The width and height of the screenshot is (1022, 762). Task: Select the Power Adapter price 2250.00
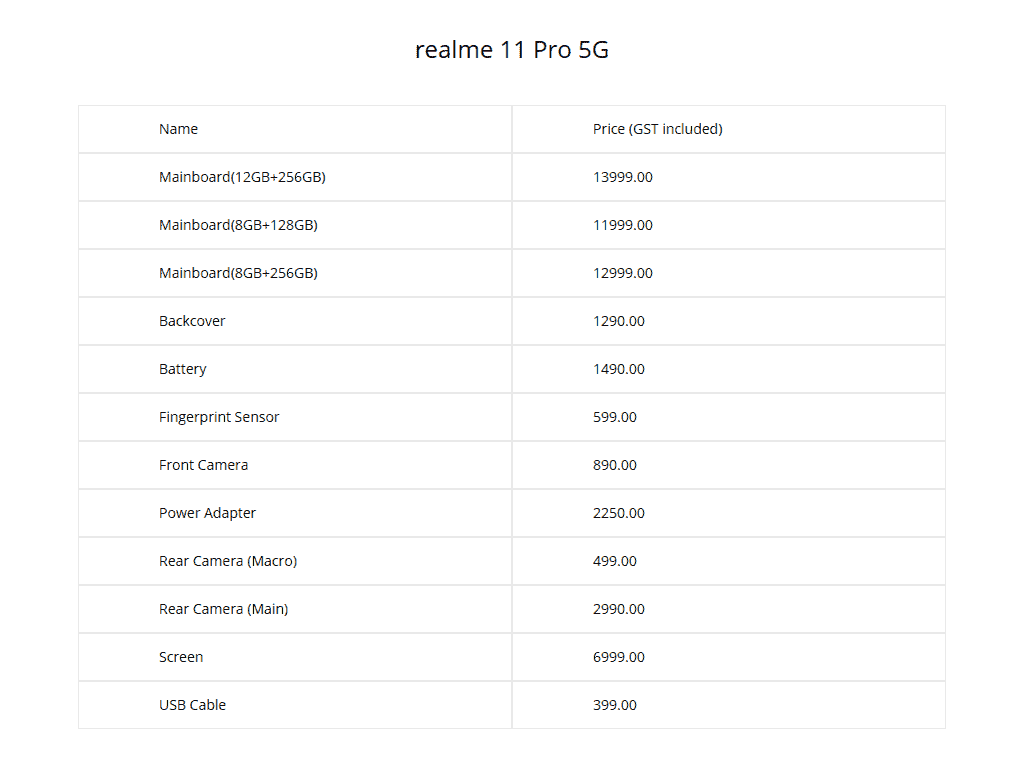pos(618,513)
